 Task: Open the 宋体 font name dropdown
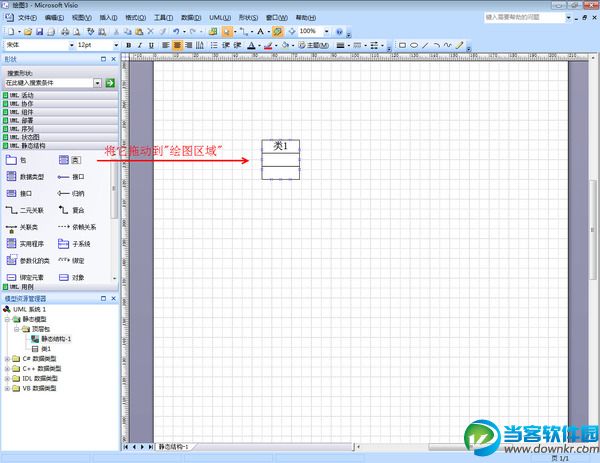pyautogui.click(x=72, y=45)
